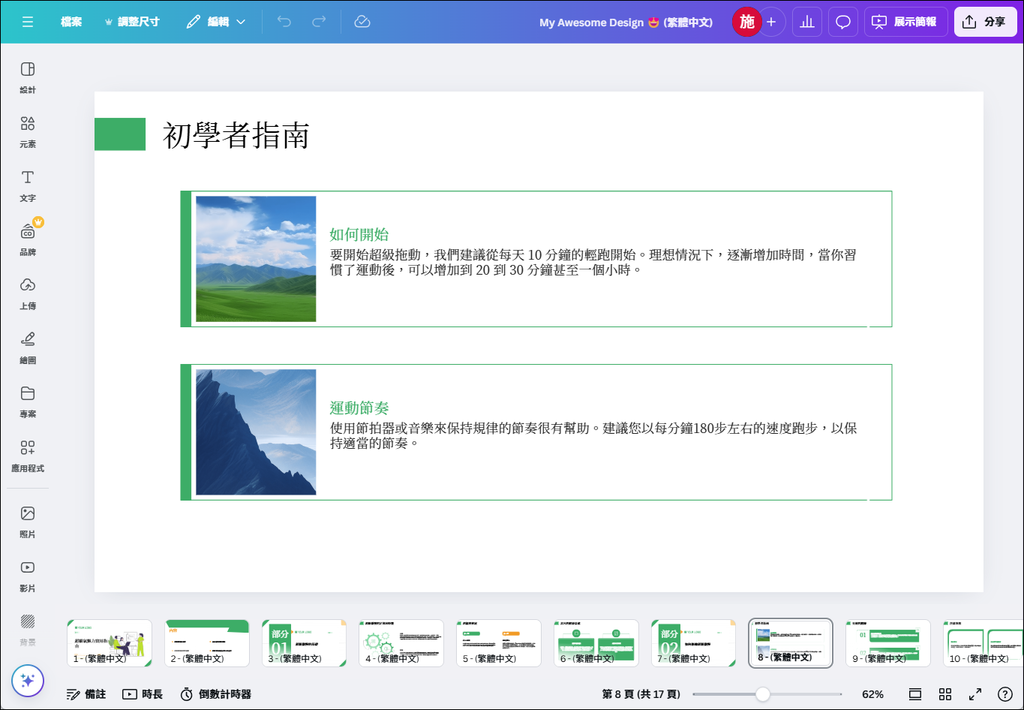Enter fullscreen mode

pyautogui.click(x=975, y=694)
